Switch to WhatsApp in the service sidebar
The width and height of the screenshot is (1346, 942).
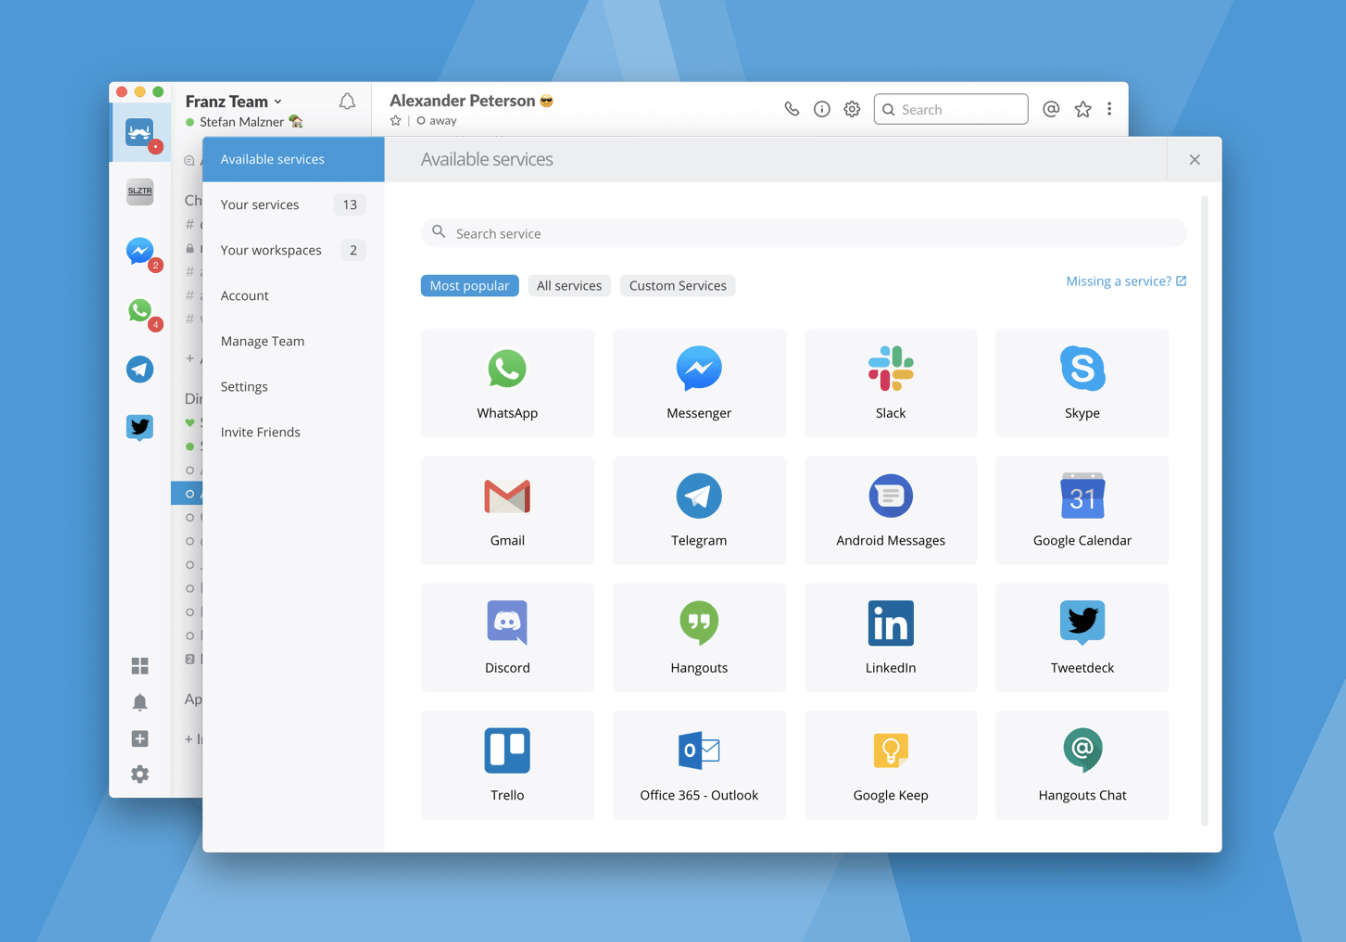140,311
